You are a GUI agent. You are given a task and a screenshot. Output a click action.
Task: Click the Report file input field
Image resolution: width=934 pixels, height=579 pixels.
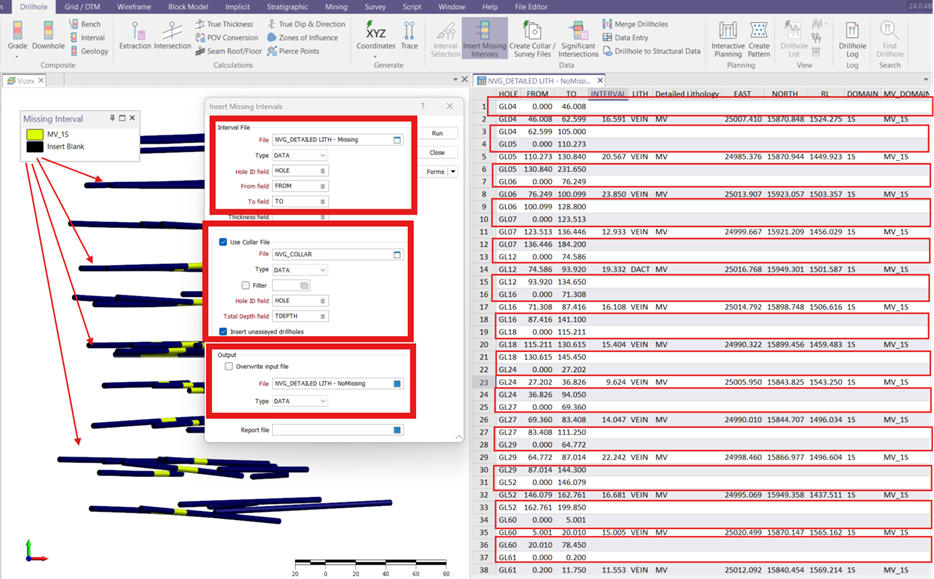(x=332, y=431)
